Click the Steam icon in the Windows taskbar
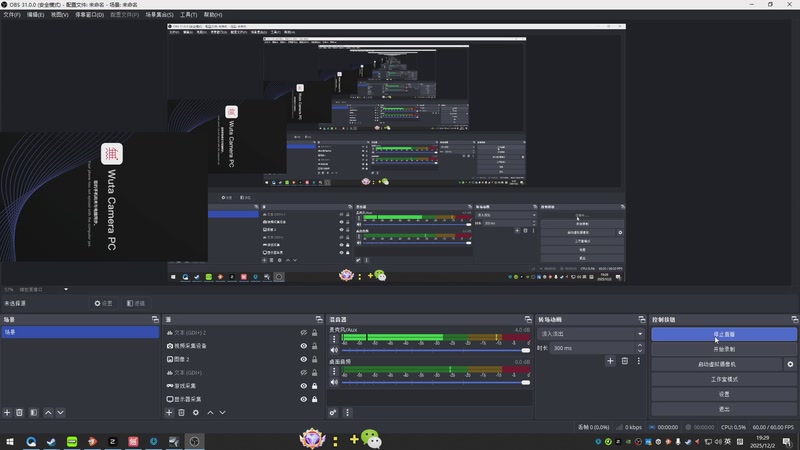Viewport: 800px width, 450px height. 52,441
